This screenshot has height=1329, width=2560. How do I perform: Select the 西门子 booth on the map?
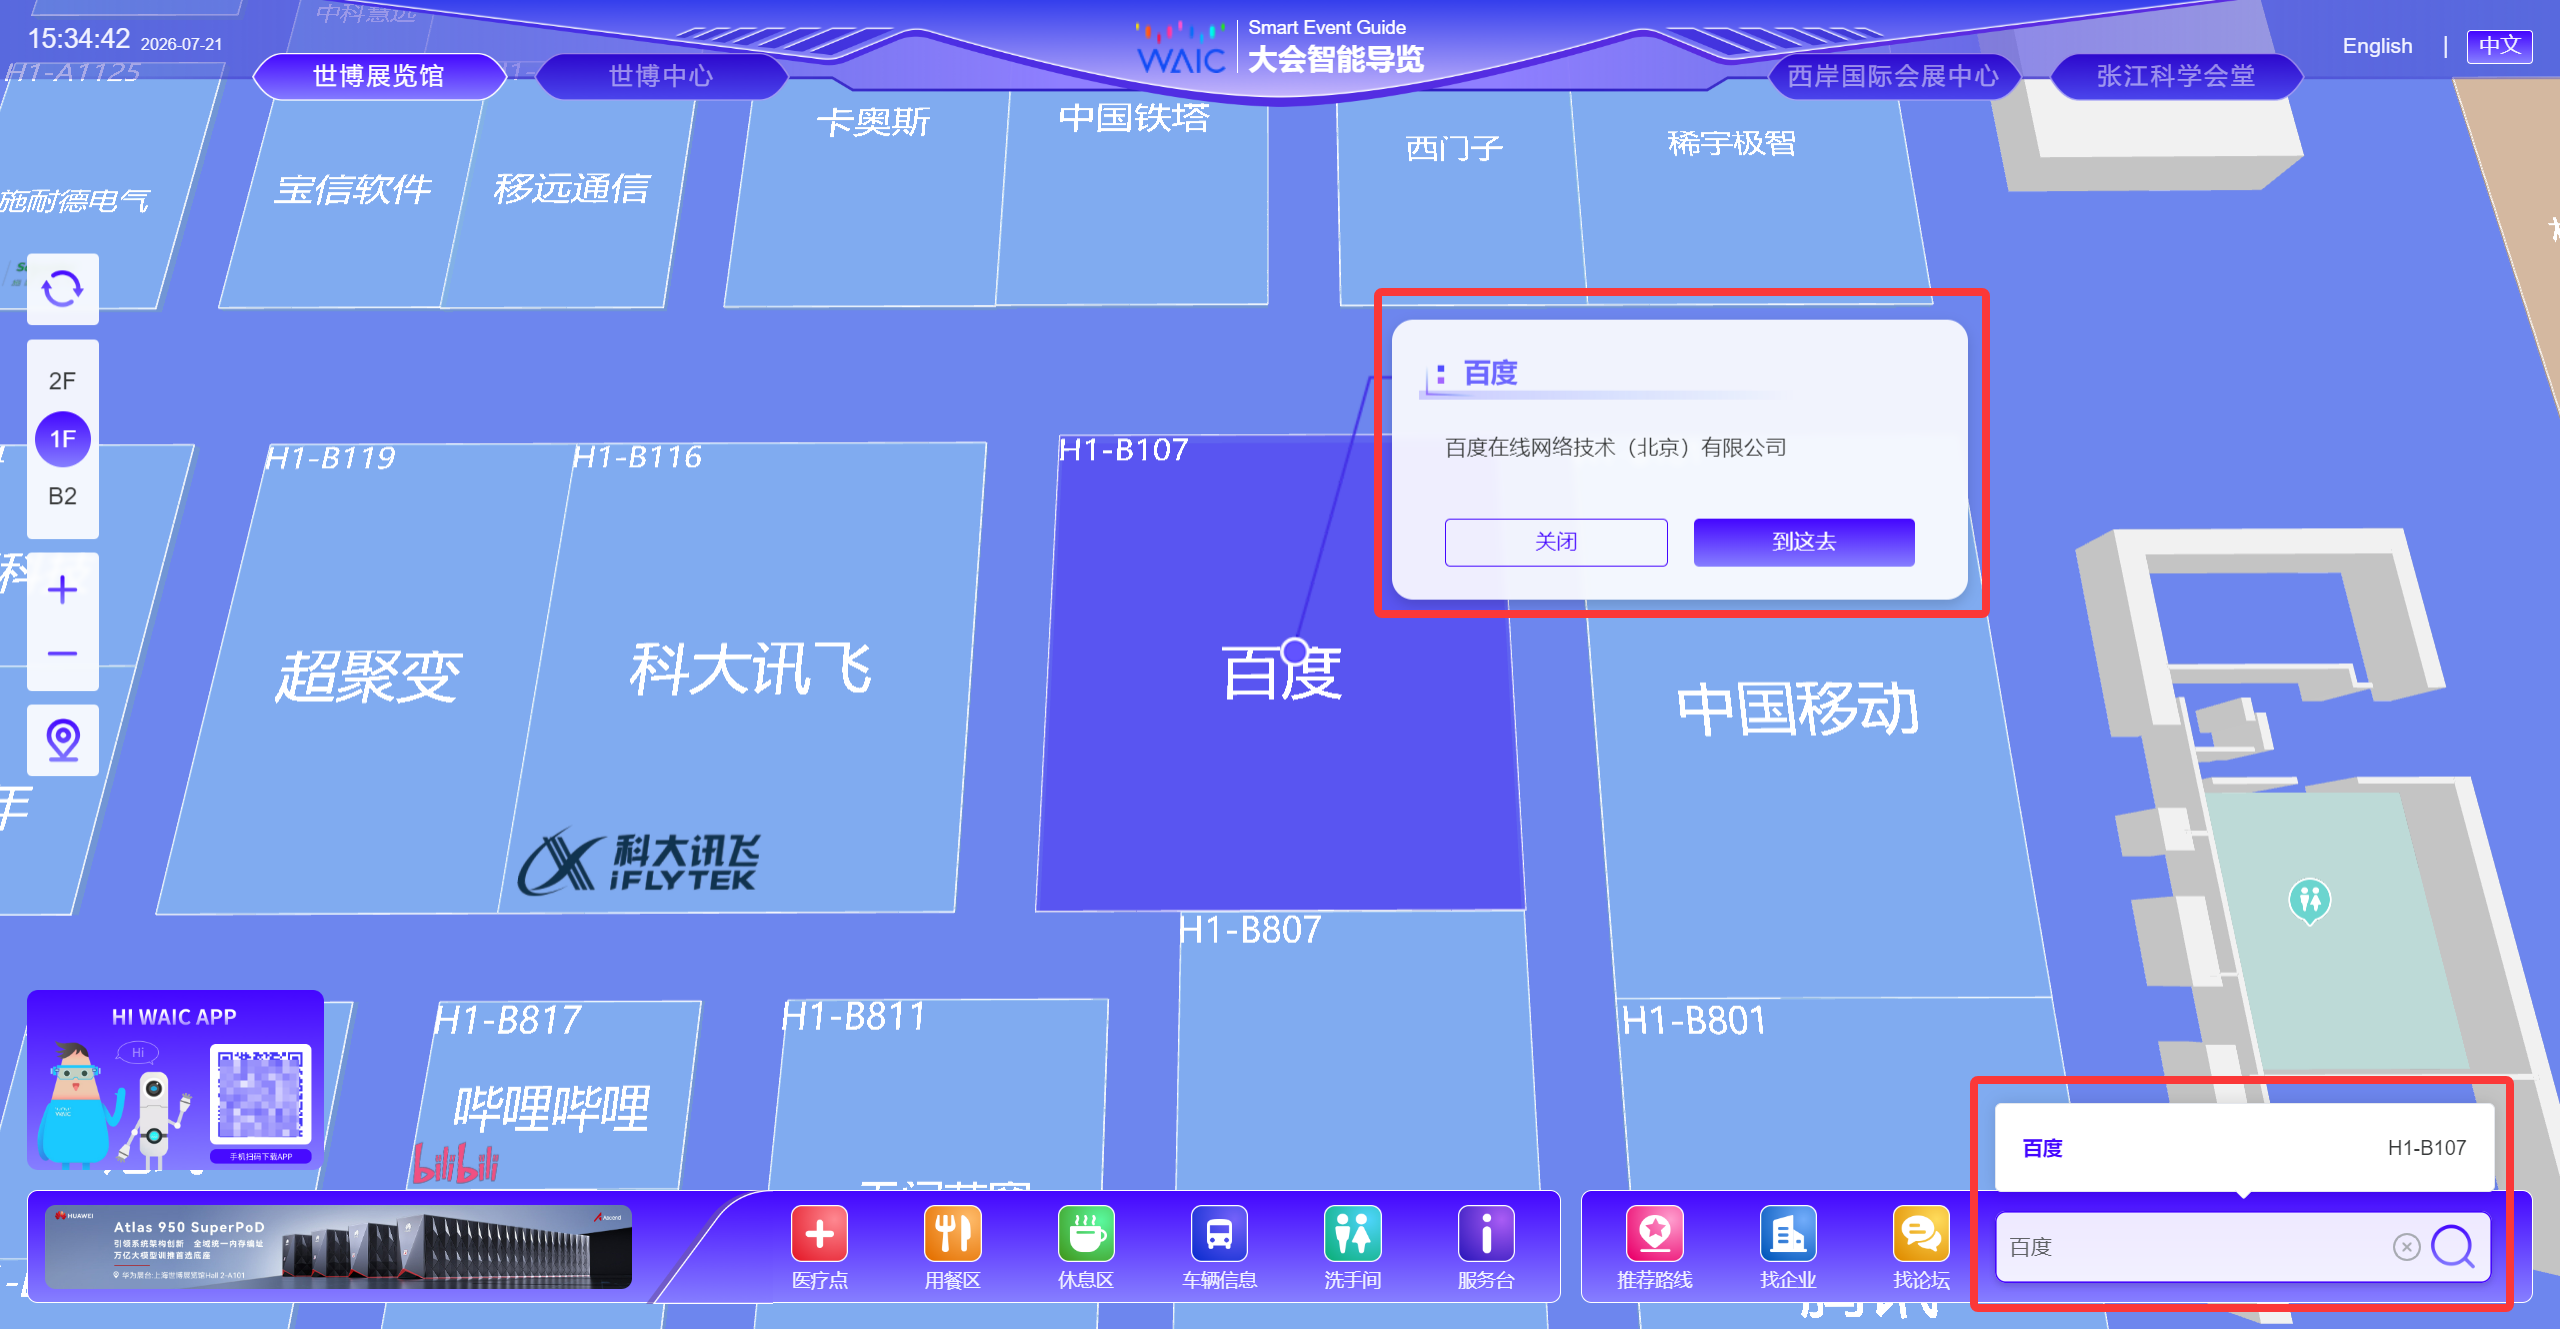tap(1454, 148)
